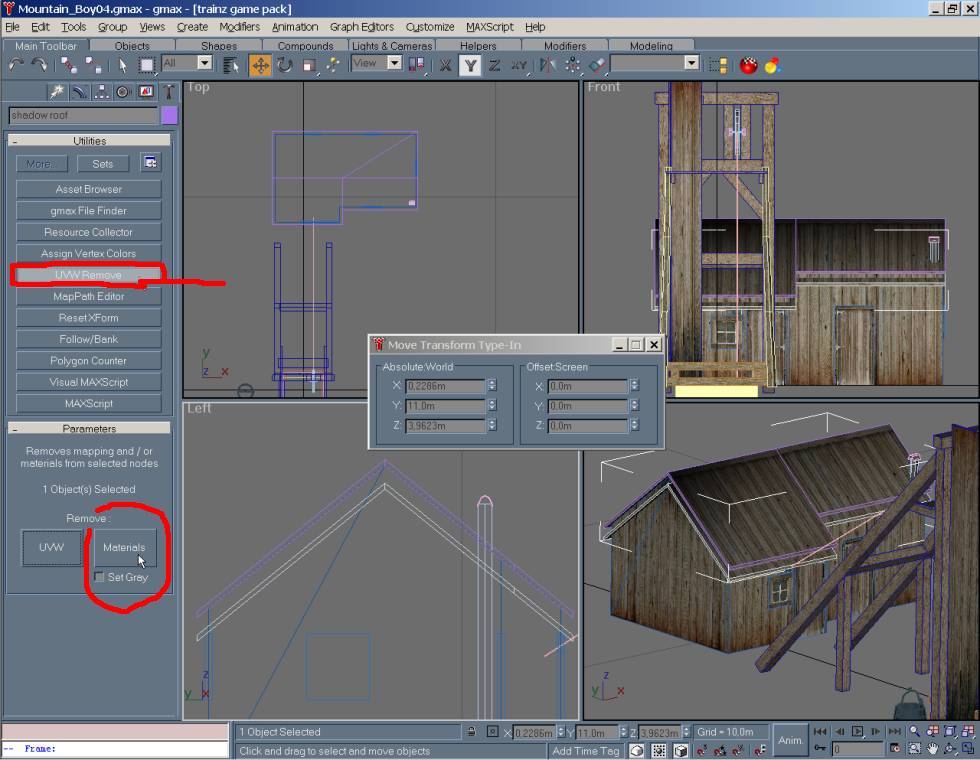The height and width of the screenshot is (760, 980).
Task: Select the Unlink Selection tool
Action: click(x=93, y=65)
